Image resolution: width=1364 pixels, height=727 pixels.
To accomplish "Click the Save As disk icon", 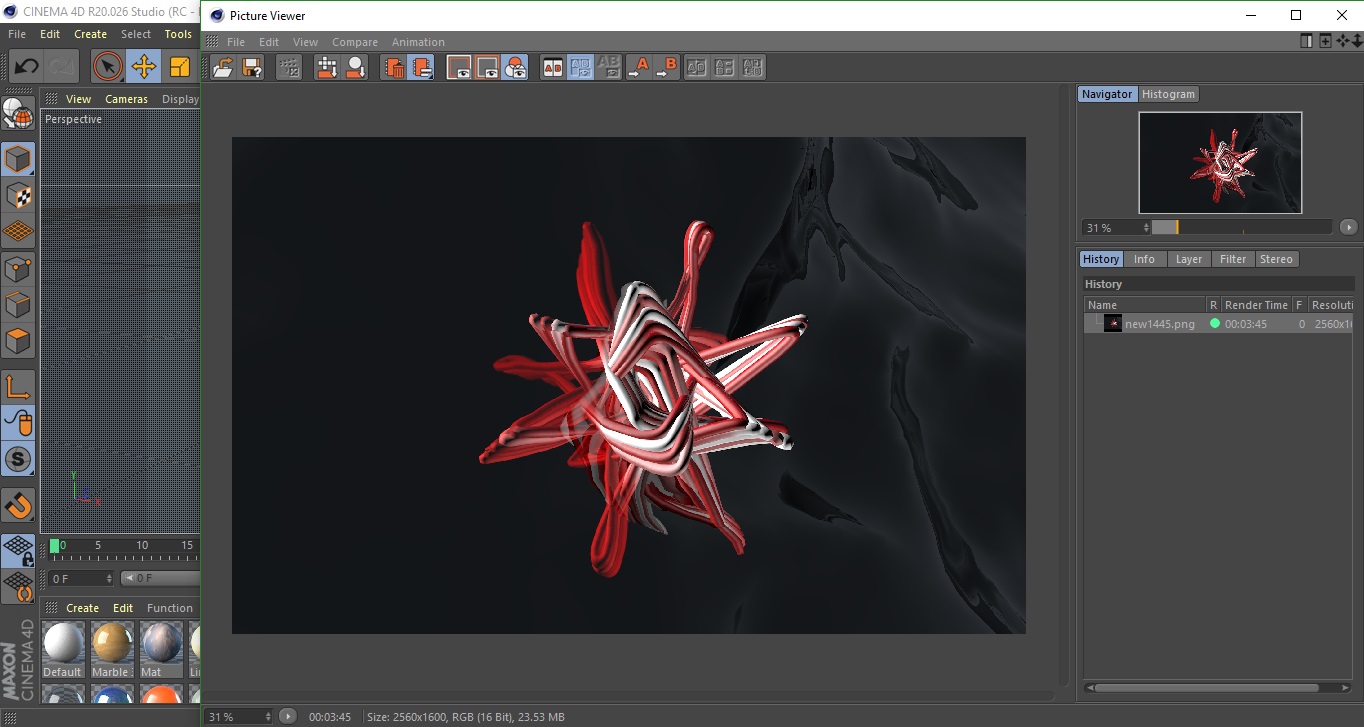I will (x=252, y=68).
